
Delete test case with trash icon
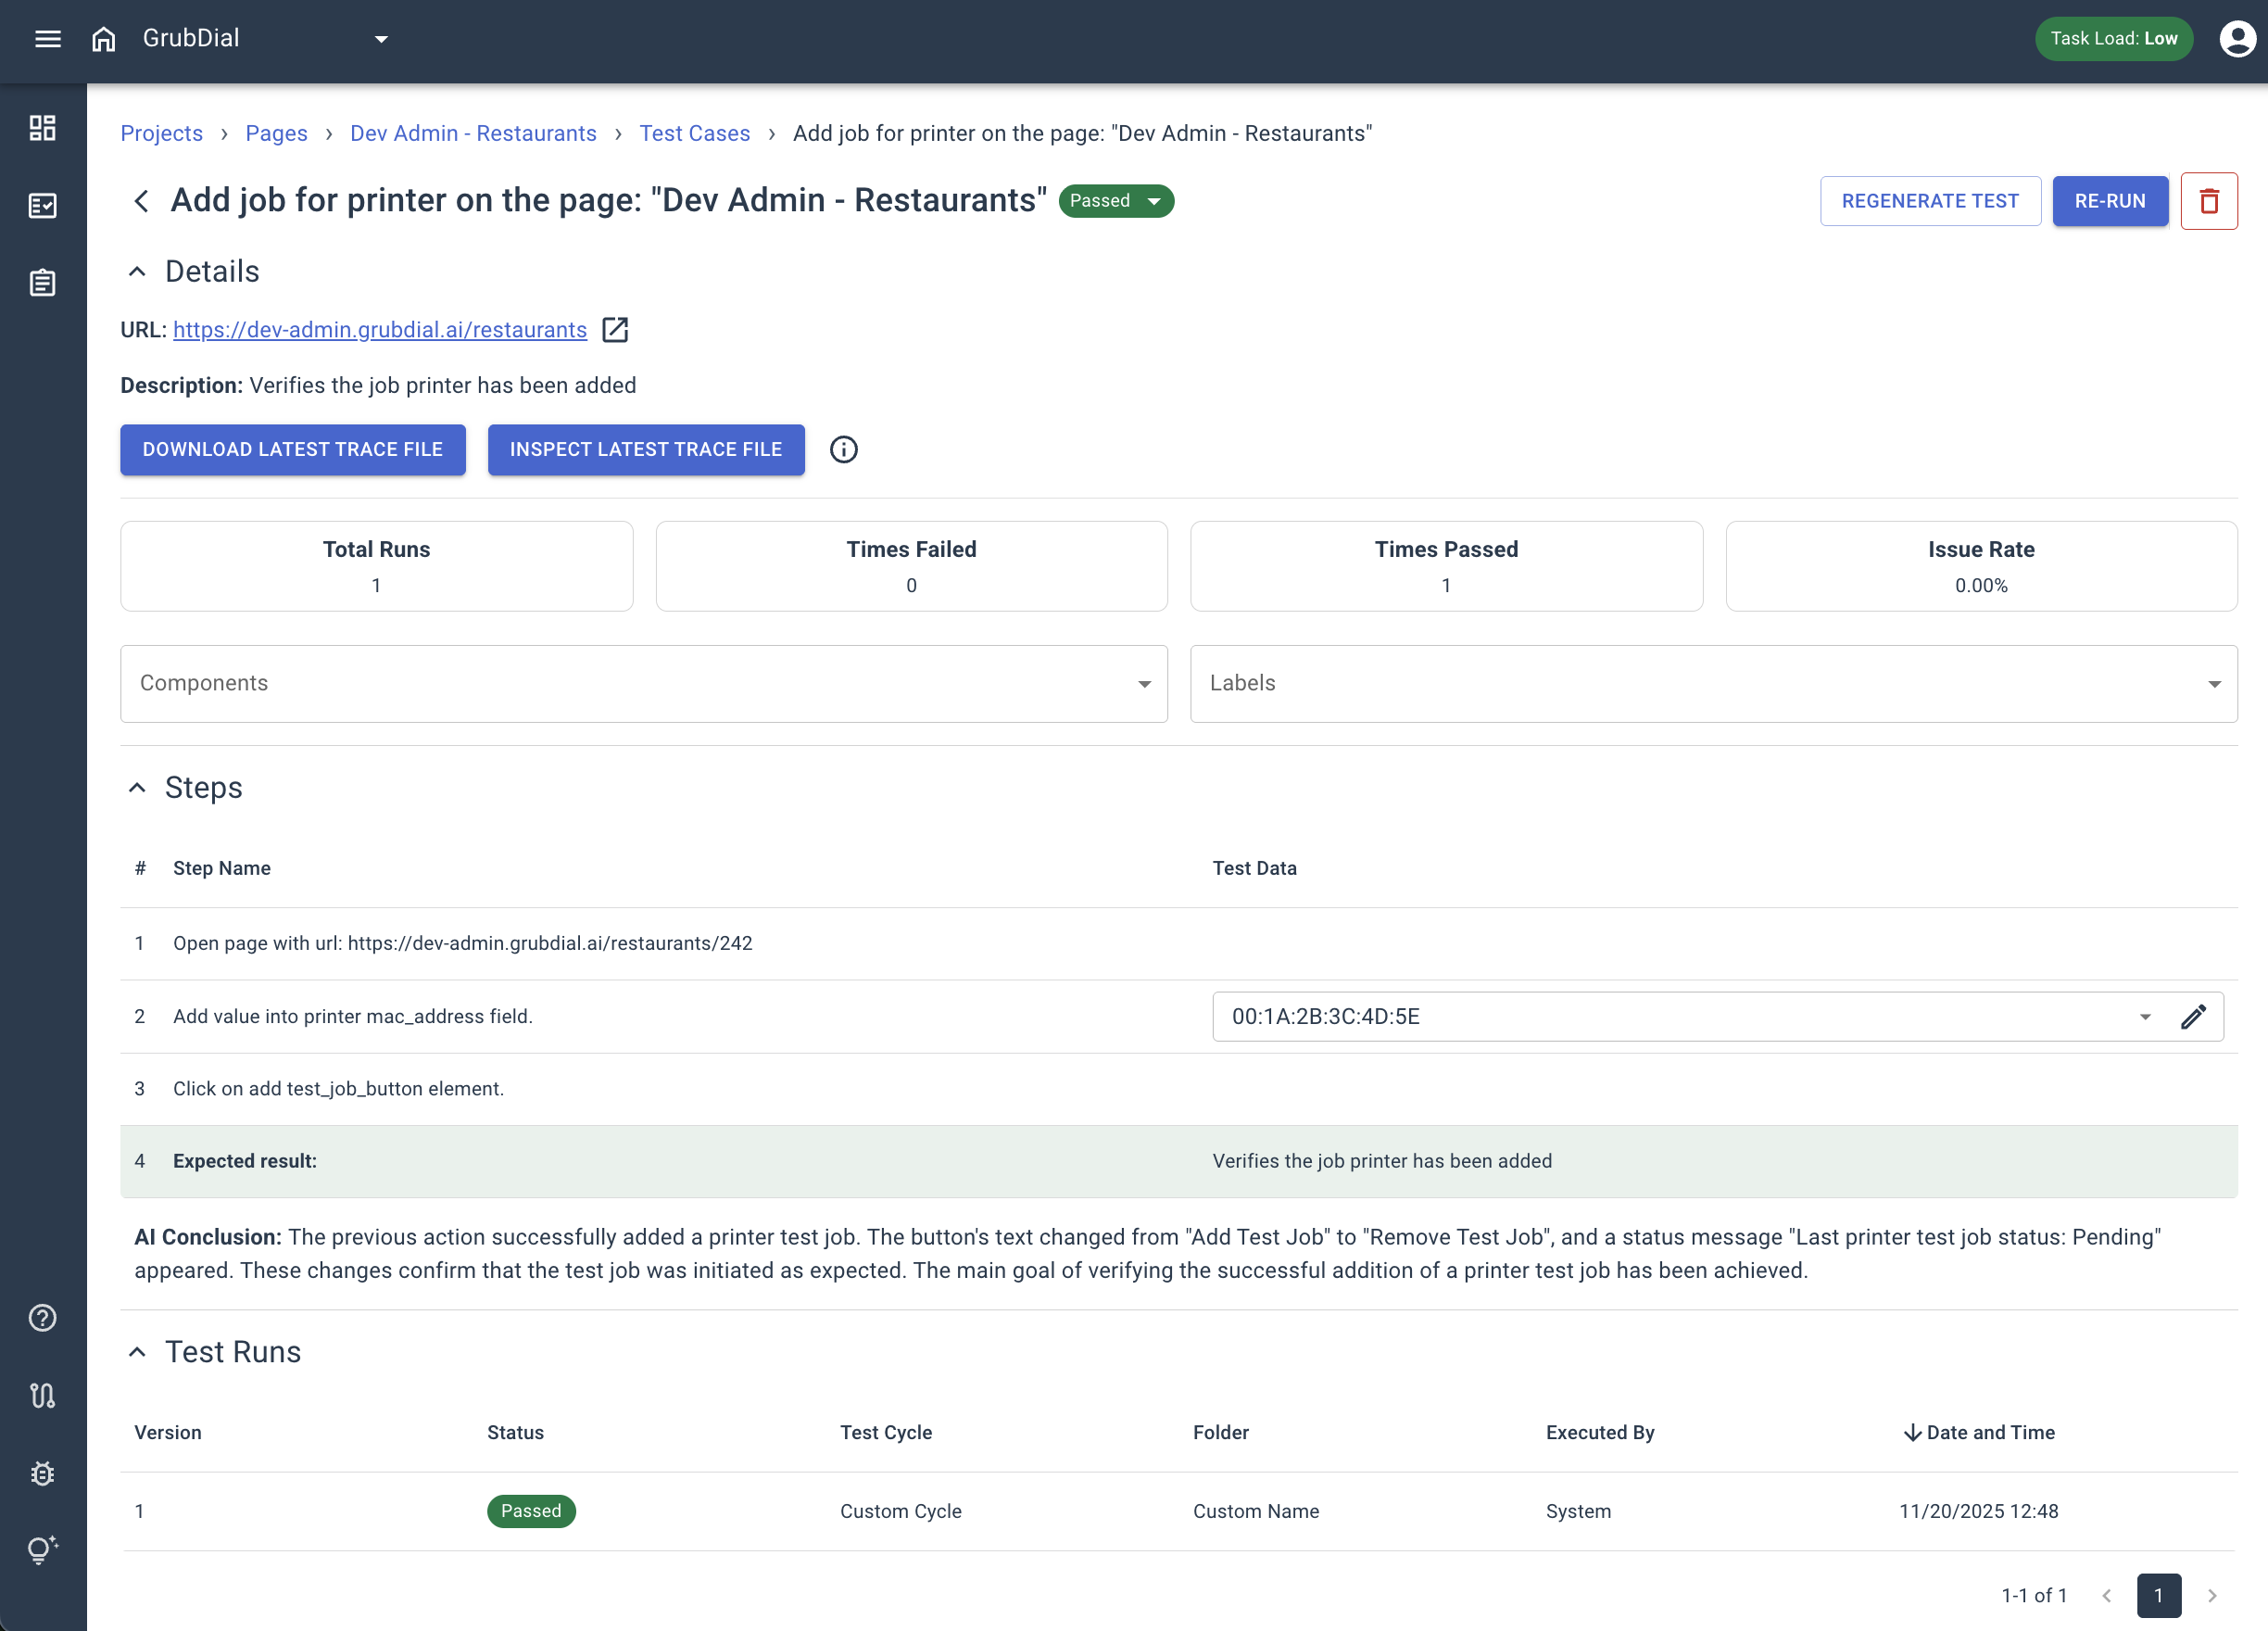pyautogui.click(x=2208, y=201)
